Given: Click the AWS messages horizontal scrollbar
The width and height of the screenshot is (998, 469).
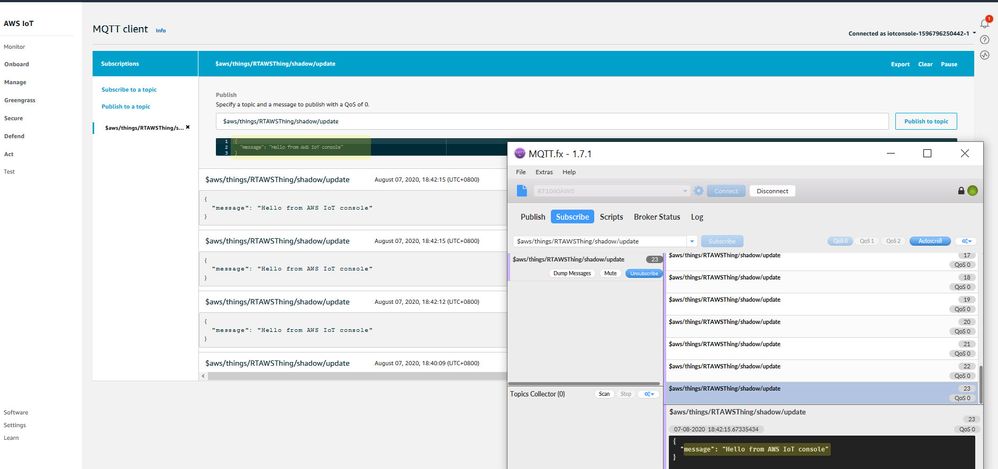Looking at the screenshot, I should 356,376.
